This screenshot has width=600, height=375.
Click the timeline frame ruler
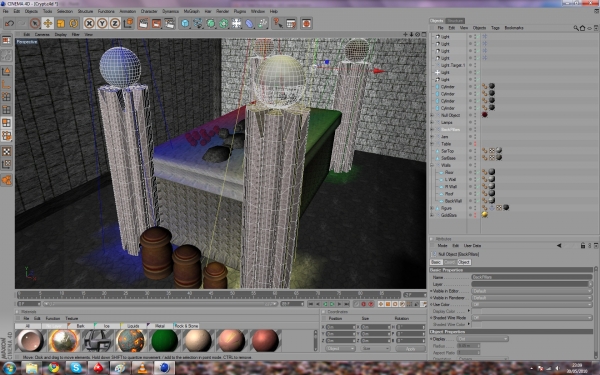tap(209, 294)
